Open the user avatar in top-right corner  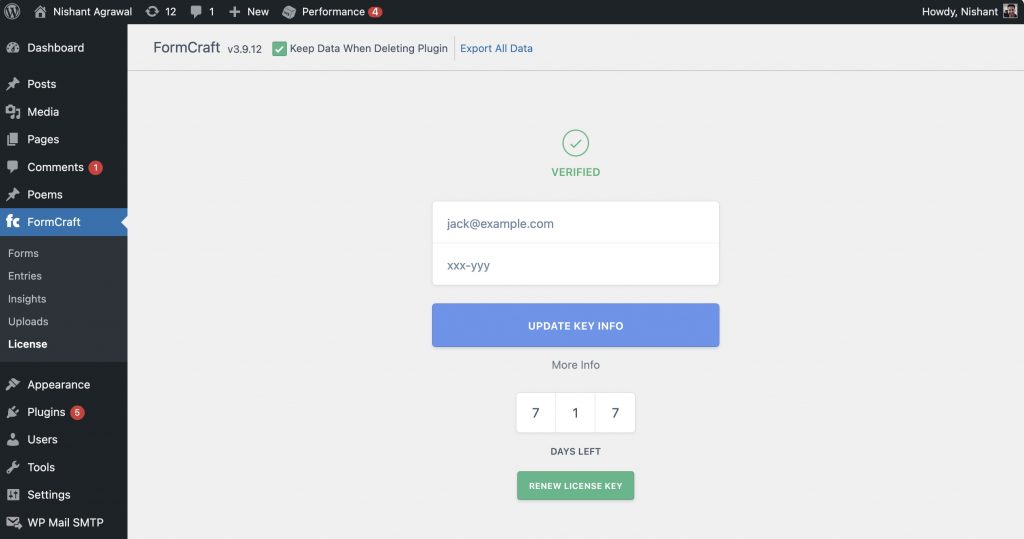point(1010,12)
